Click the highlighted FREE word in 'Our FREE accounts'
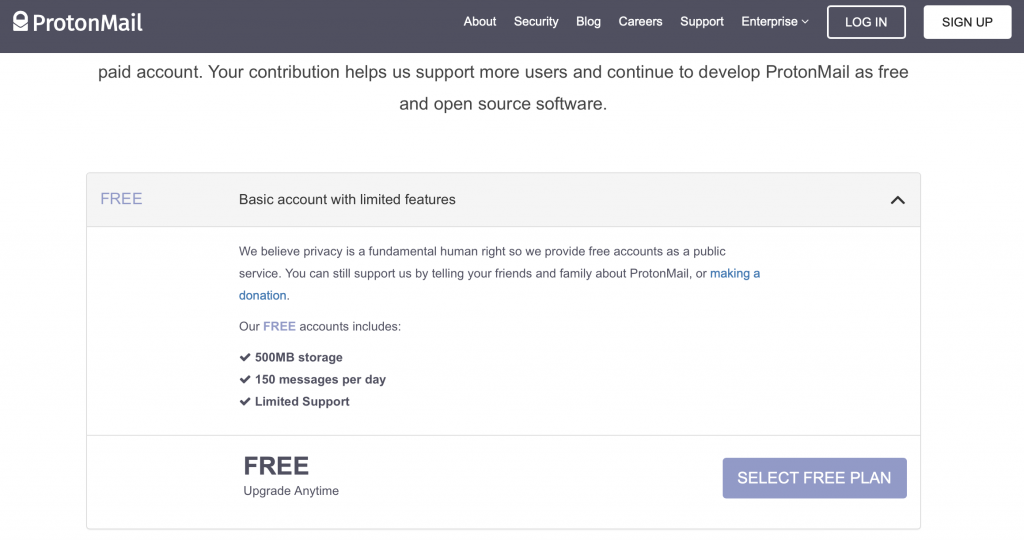The width and height of the screenshot is (1024, 540). 279,326
